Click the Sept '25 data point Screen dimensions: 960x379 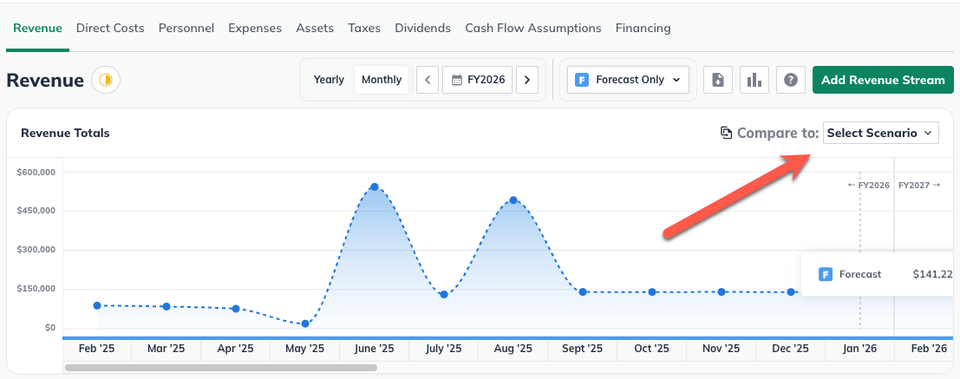click(583, 292)
